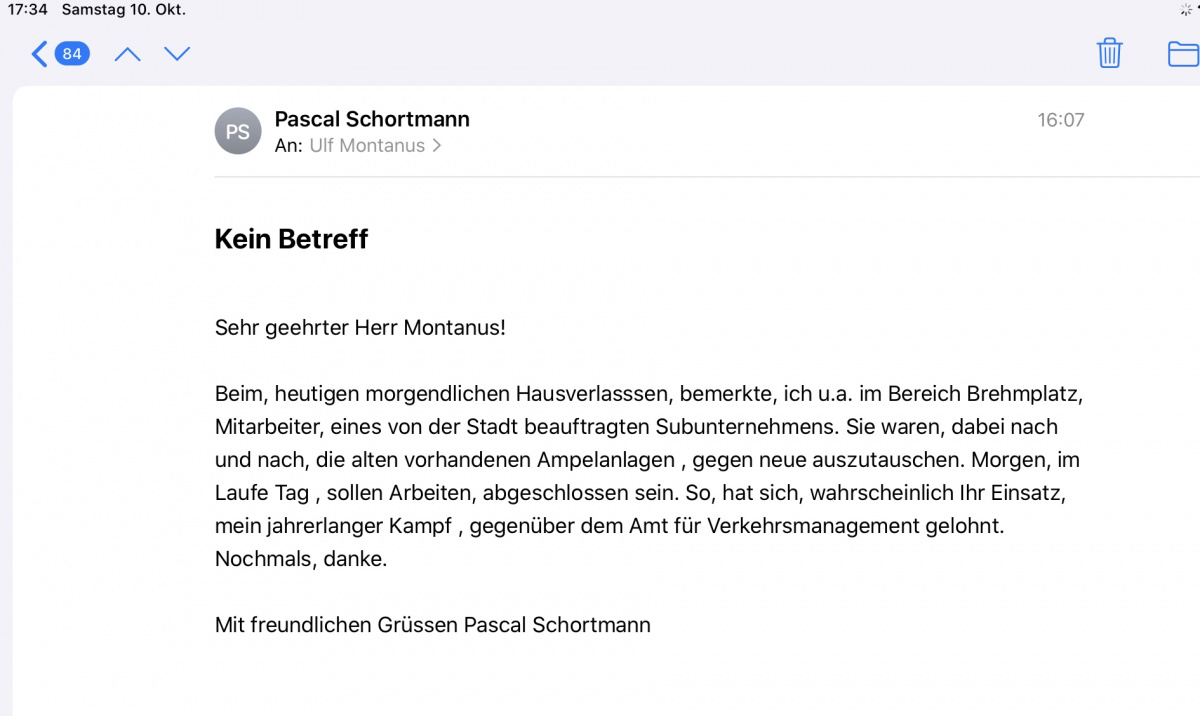Tap the PS sender avatar
This screenshot has height=716, width=1200.
pyautogui.click(x=238, y=132)
